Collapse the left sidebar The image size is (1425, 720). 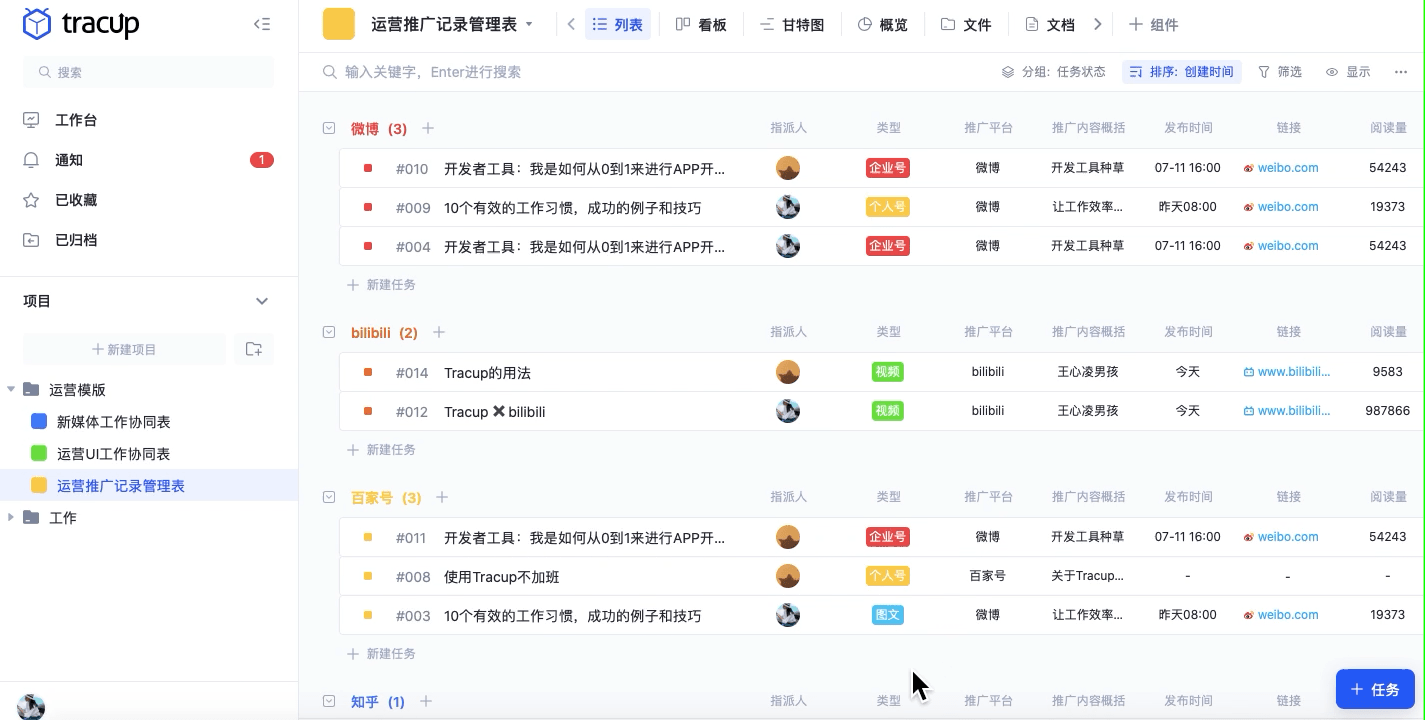tap(262, 24)
